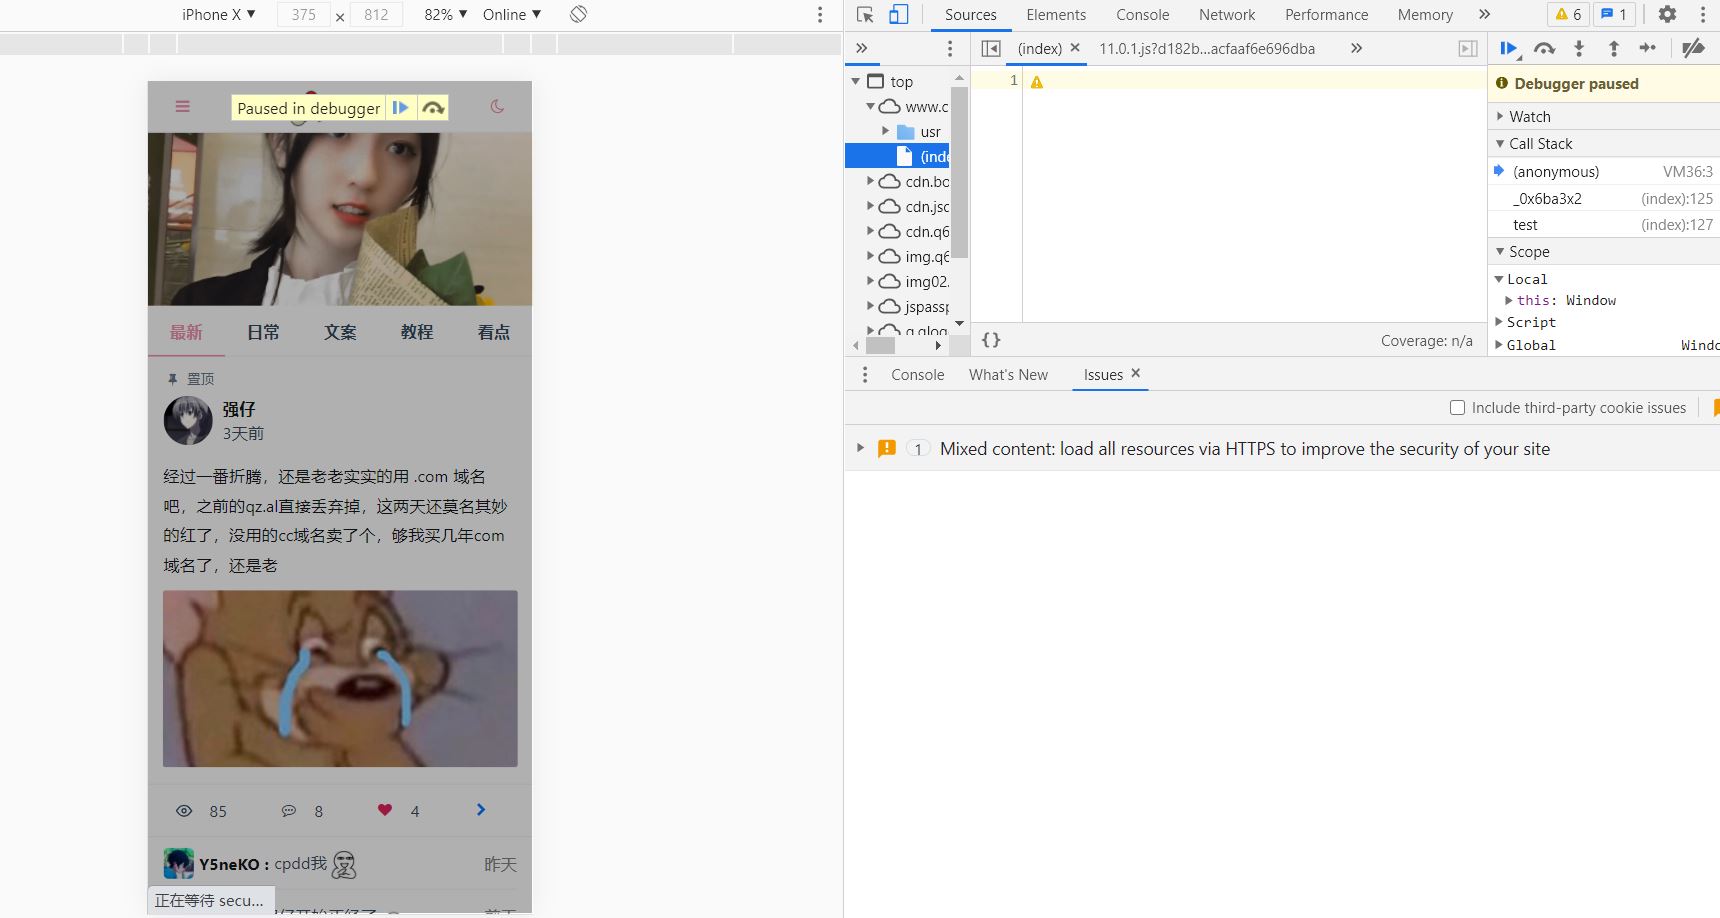Viewport: 1720px width, 918px height.
Task: Open the Online network throttling dropdown
Action: pyautogui.click(x=511, y=14)
